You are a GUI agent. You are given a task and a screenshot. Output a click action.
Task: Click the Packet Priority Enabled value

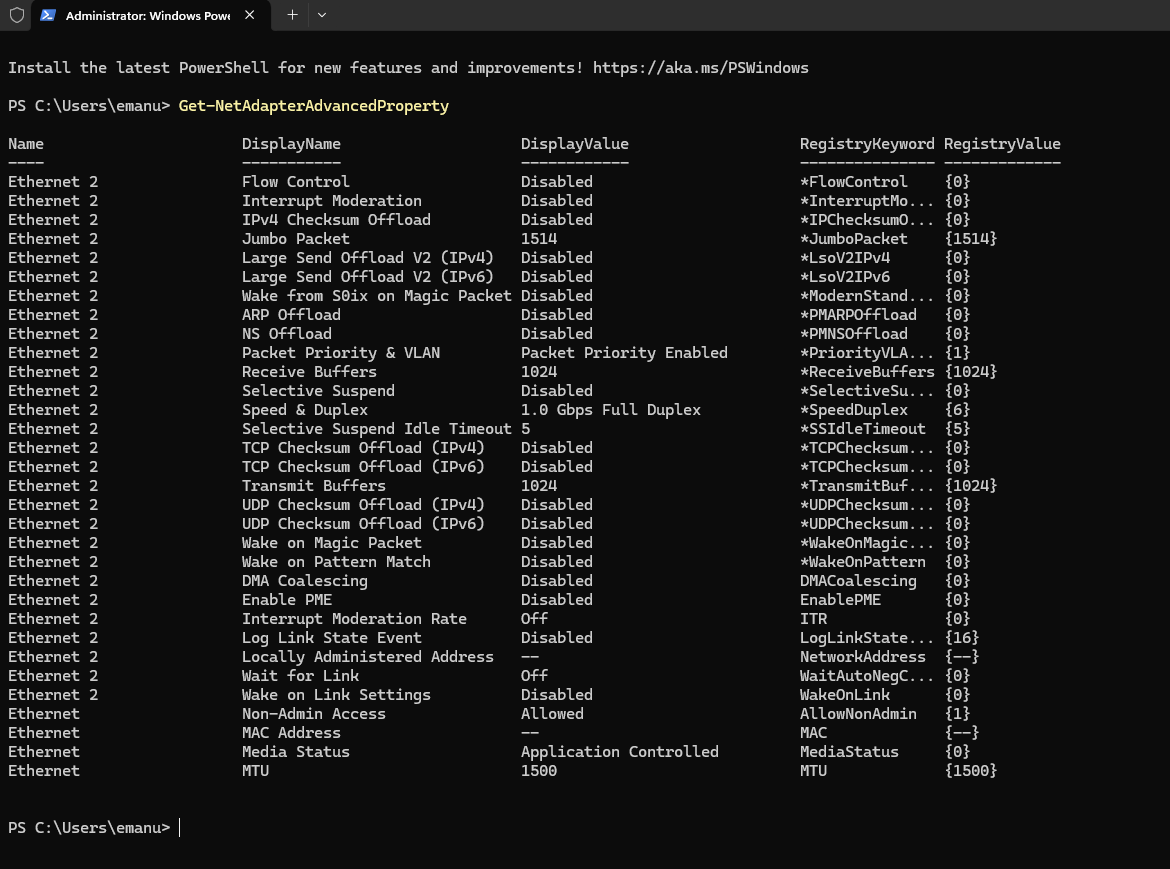(624, 353)
